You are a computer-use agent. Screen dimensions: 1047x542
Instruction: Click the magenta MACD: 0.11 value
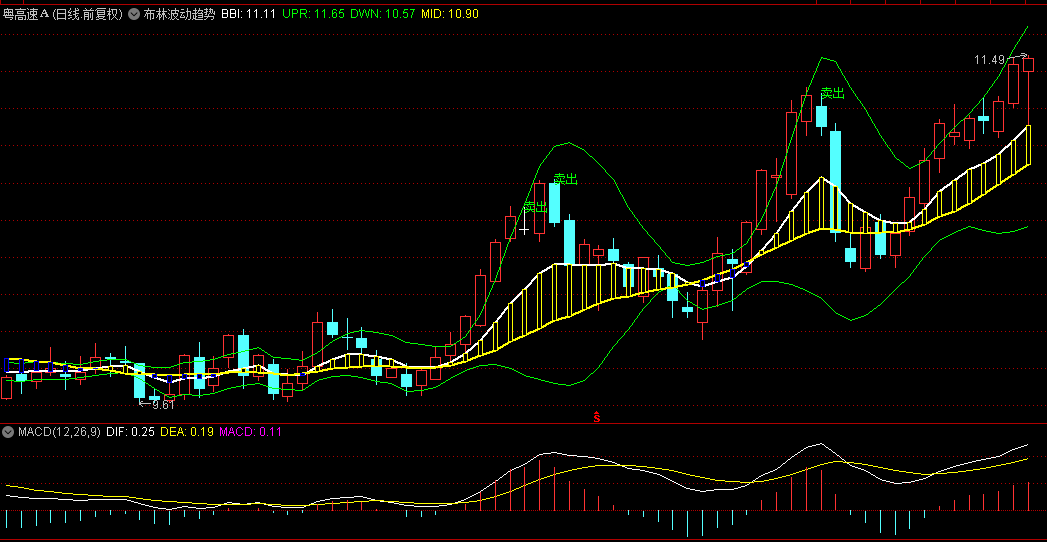[250, 432]
